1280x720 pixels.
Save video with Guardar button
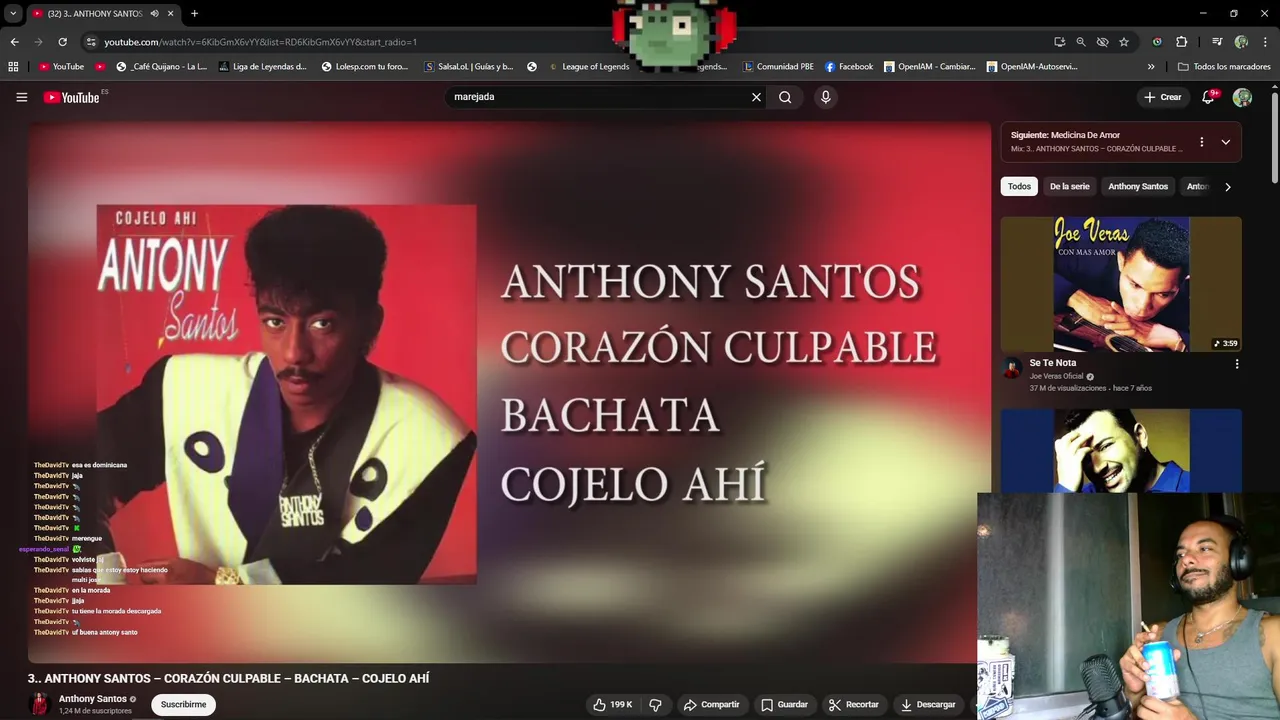784,705
